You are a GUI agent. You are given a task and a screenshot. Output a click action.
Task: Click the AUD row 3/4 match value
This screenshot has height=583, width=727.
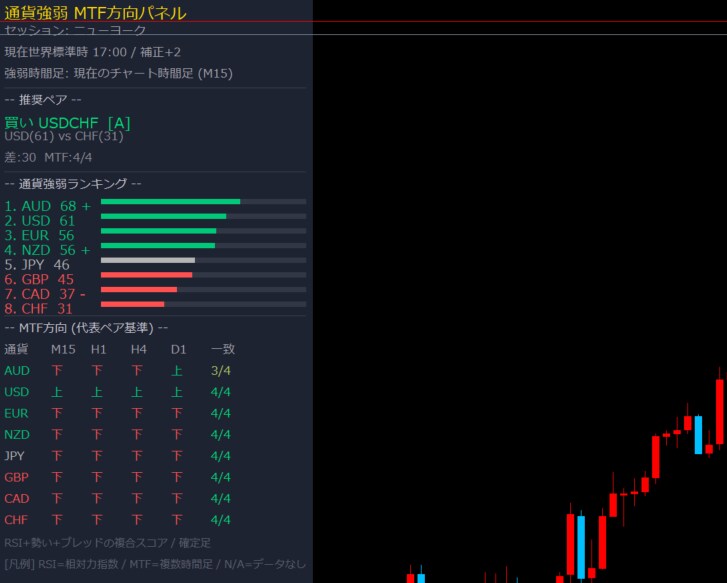[221, 371]
